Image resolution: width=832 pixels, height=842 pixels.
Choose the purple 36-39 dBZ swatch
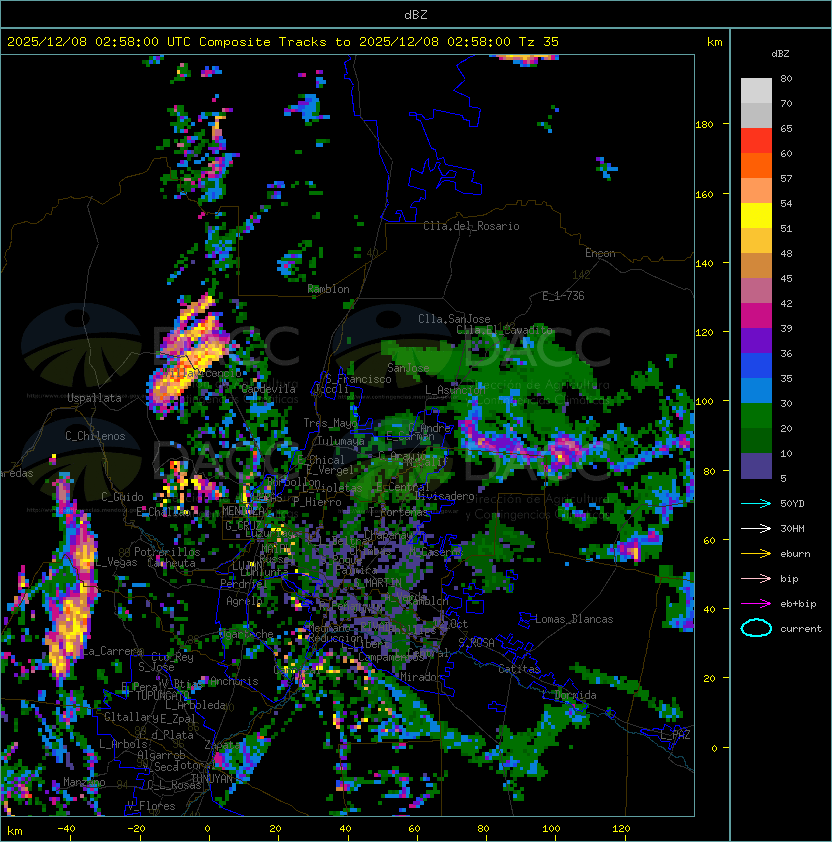click(756, 340)
